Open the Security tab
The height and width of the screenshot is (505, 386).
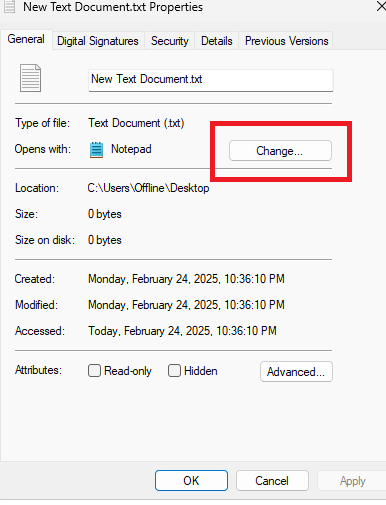click(x=170, y=41)
